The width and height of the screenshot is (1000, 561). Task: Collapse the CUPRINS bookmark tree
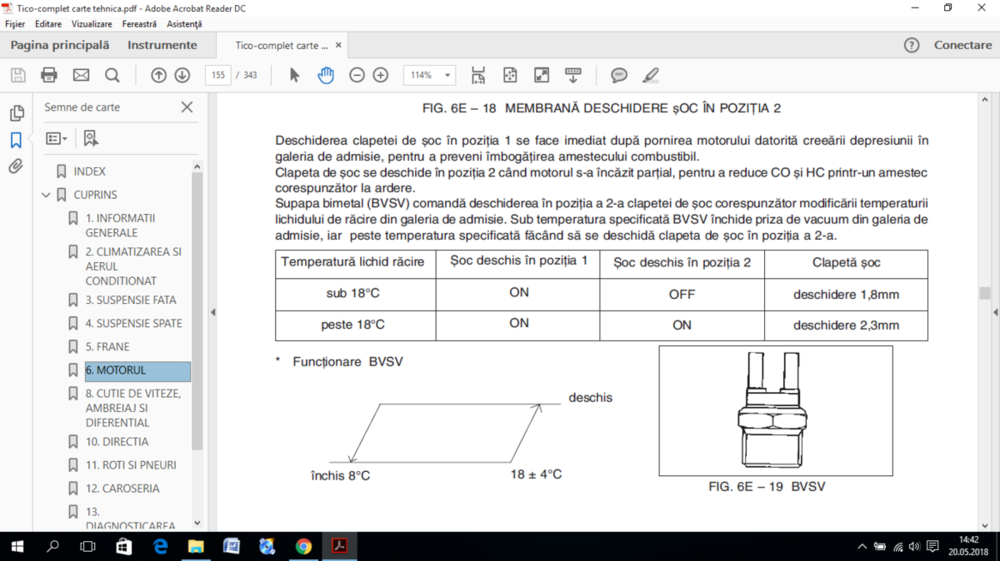pyautogui.click(x=46, y=195)
